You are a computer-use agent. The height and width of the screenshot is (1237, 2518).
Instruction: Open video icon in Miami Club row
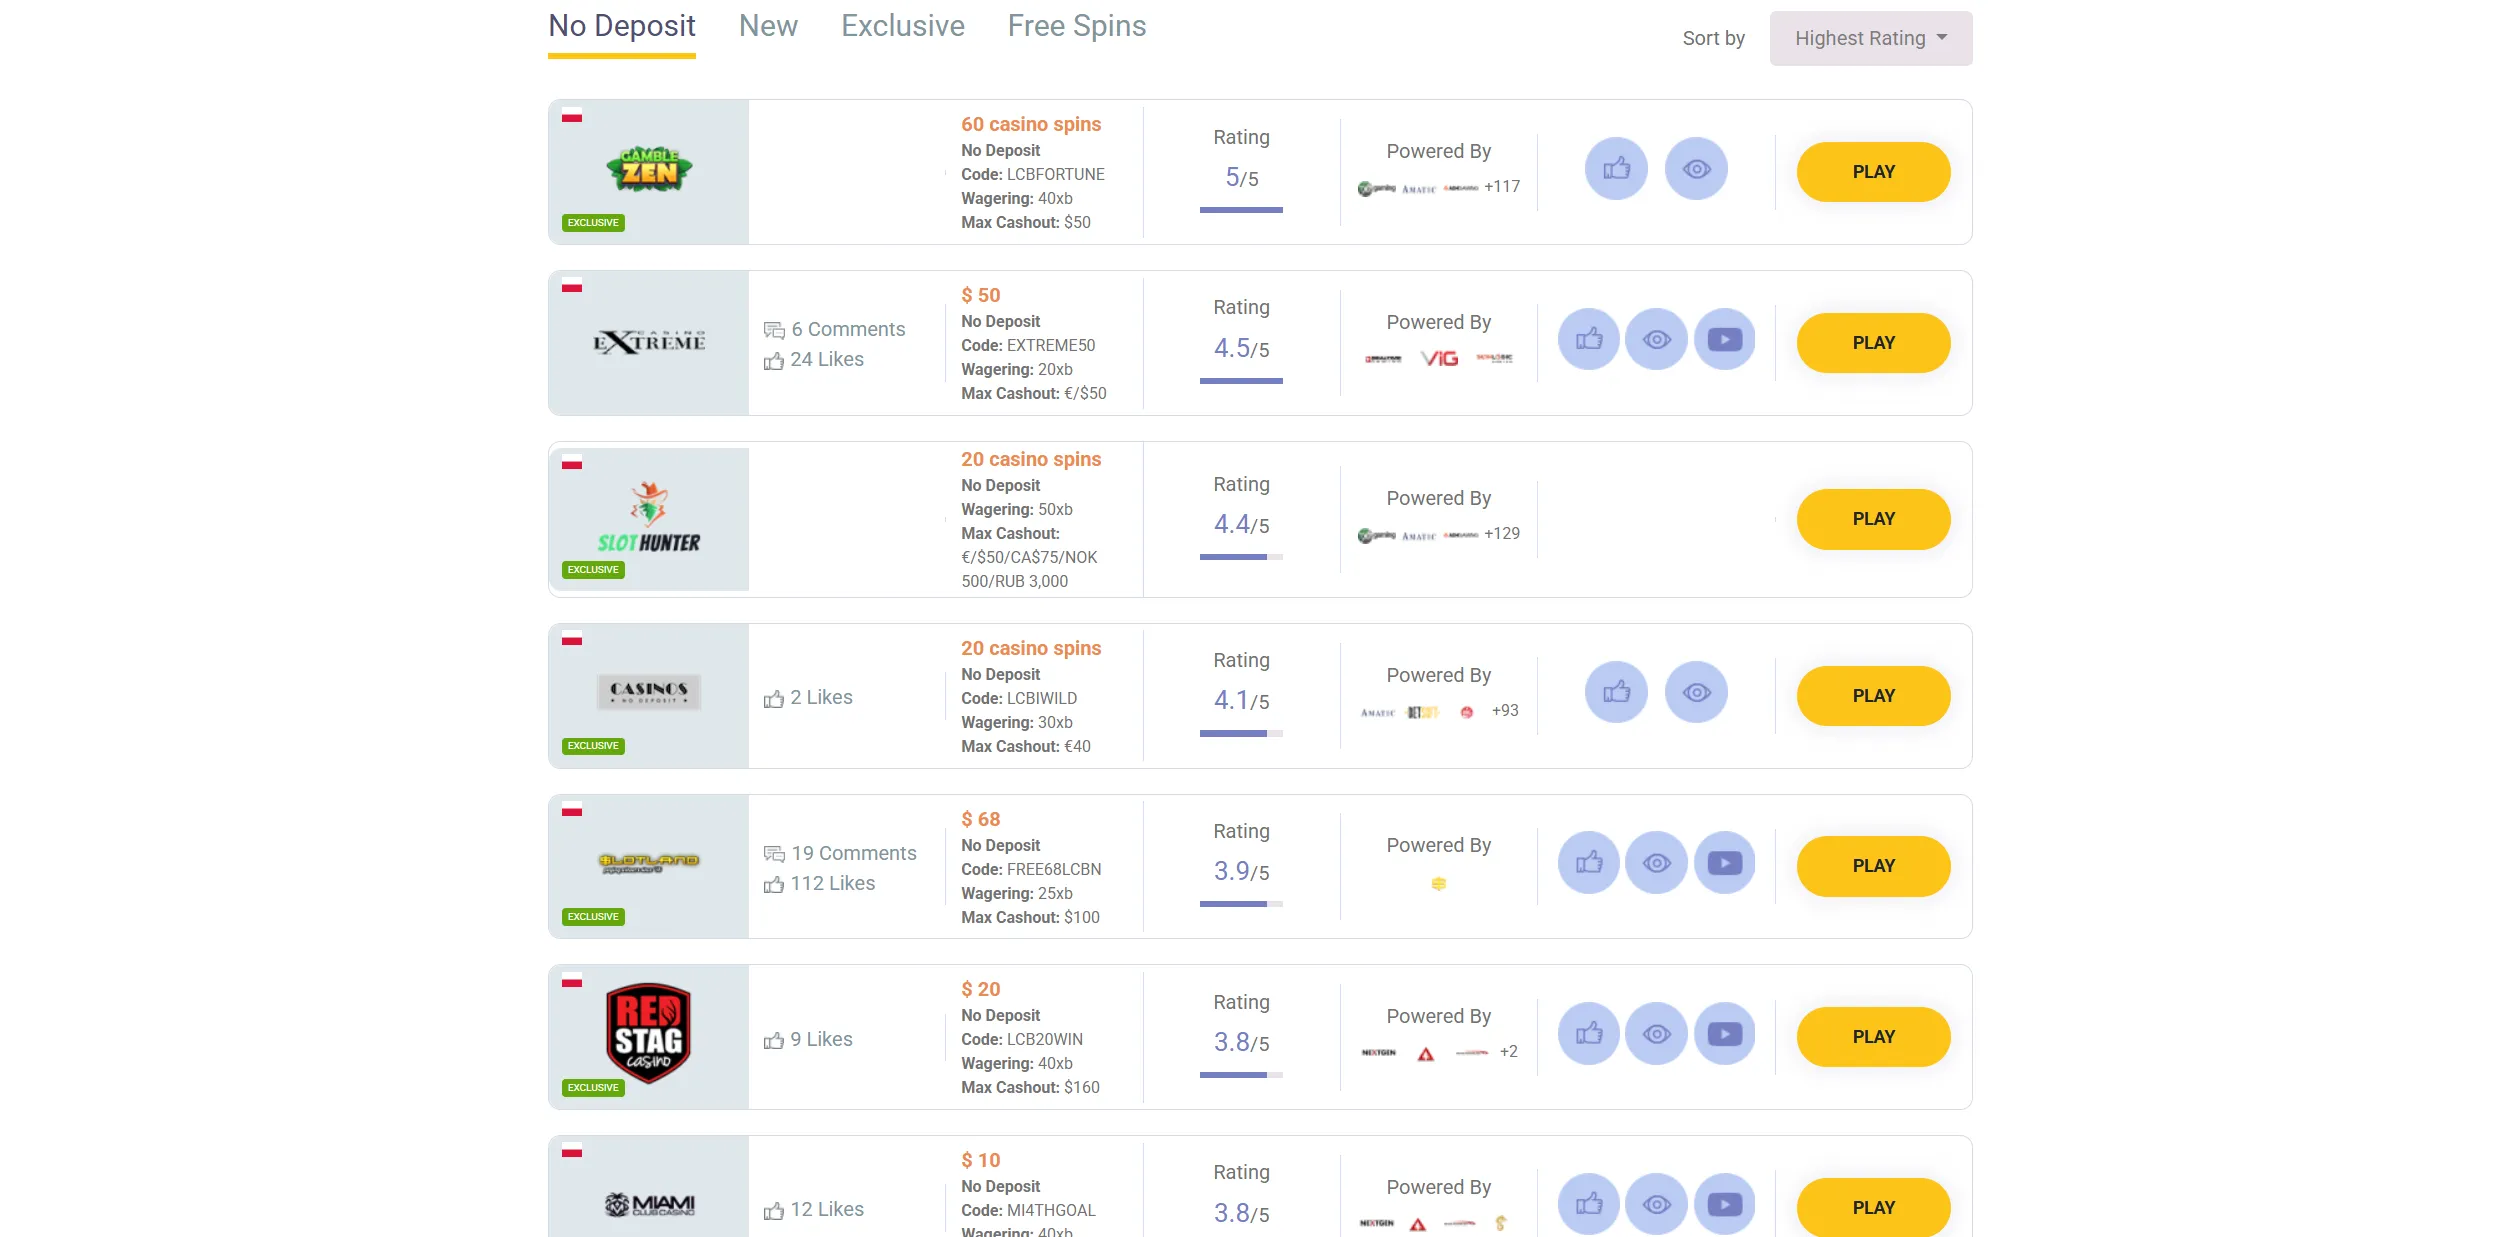[1725, 1205]
